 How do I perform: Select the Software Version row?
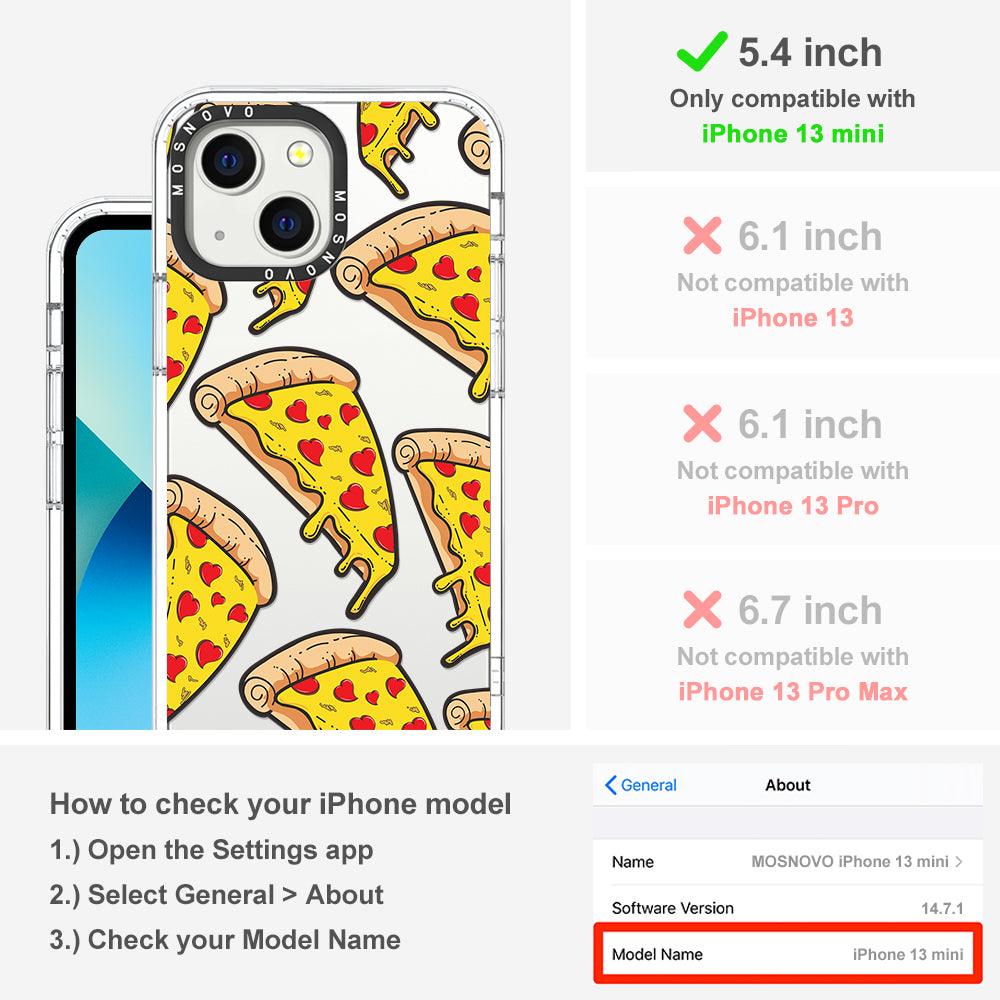pos(788,908)
